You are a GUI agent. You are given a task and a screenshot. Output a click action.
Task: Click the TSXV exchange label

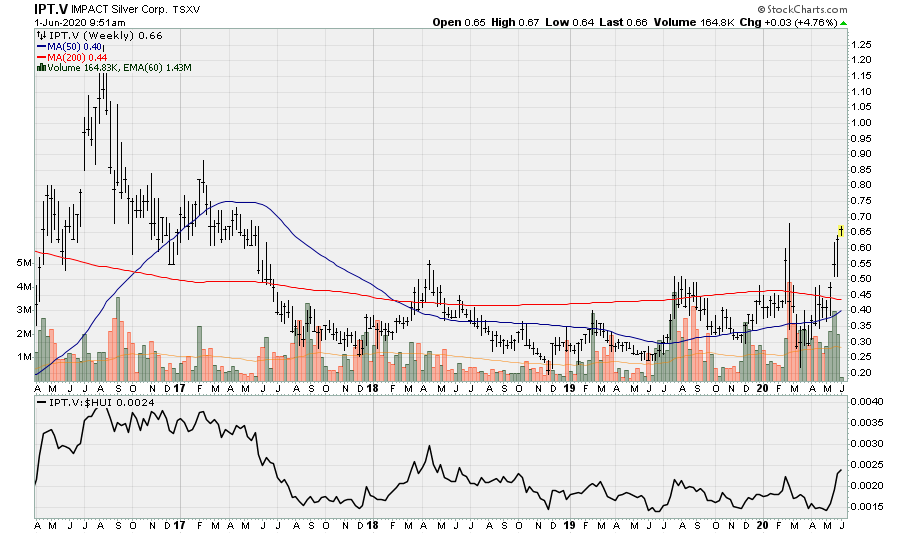[186, 10]
